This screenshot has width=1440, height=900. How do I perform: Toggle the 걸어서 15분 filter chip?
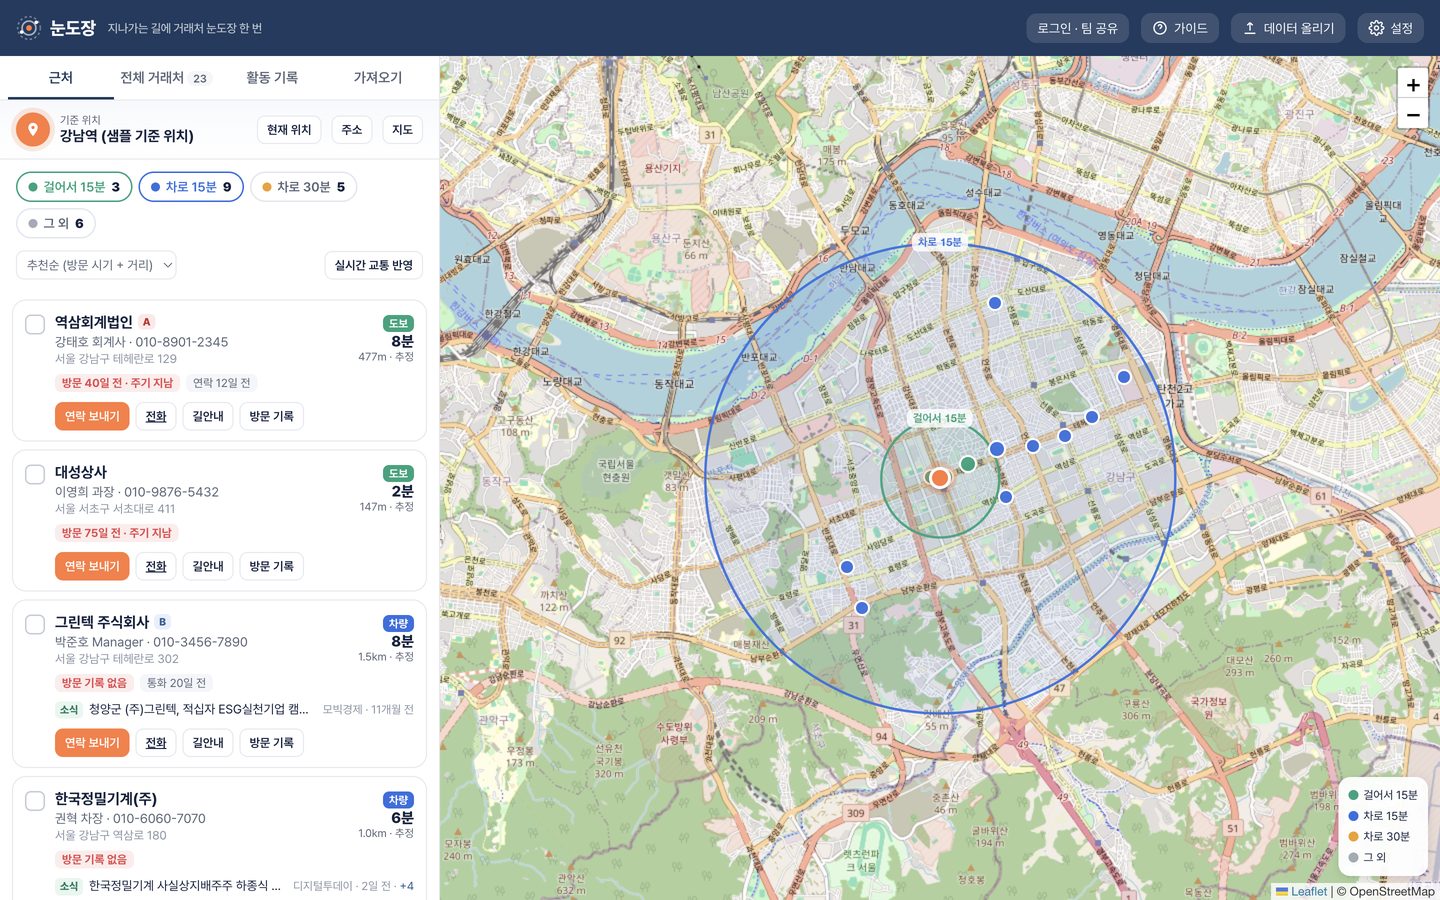(74, 187)
